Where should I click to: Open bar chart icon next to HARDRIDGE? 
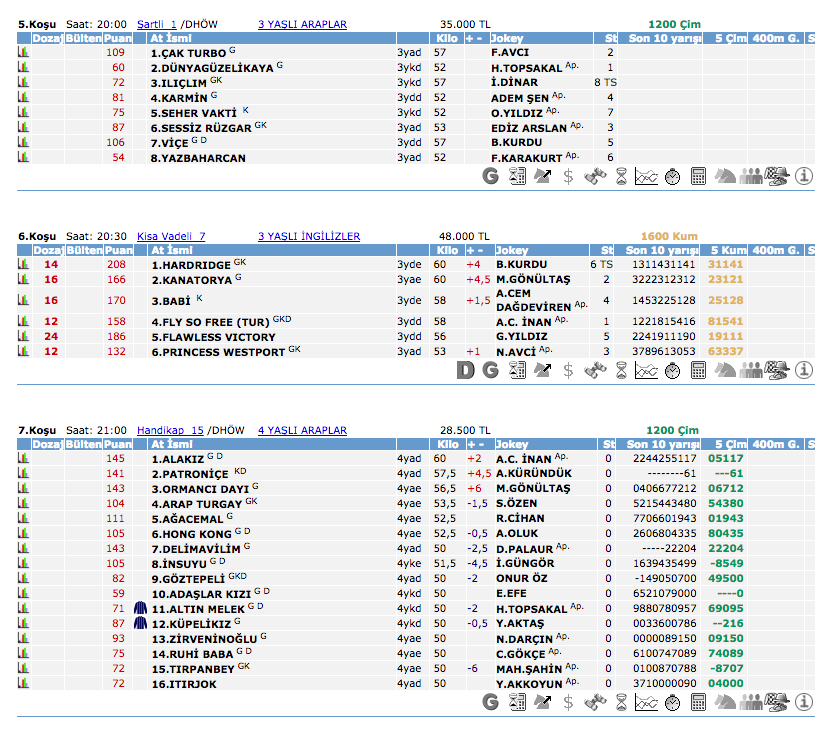(x=23, y=265)
